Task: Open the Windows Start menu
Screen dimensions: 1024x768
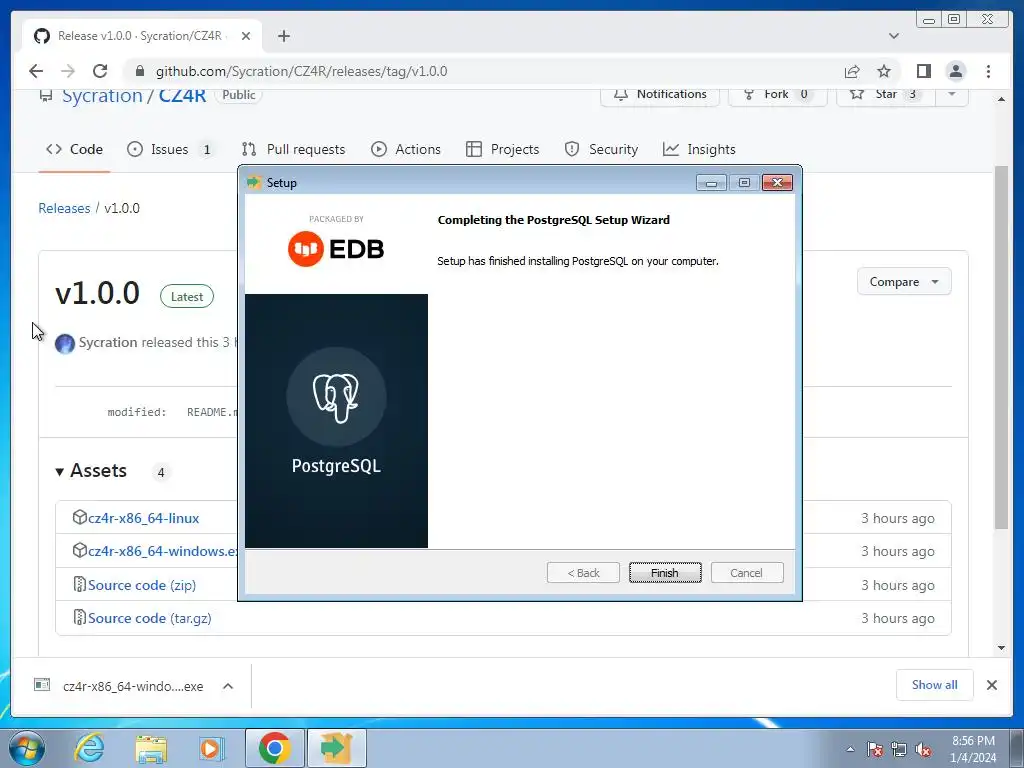Action: click(27, 748)
